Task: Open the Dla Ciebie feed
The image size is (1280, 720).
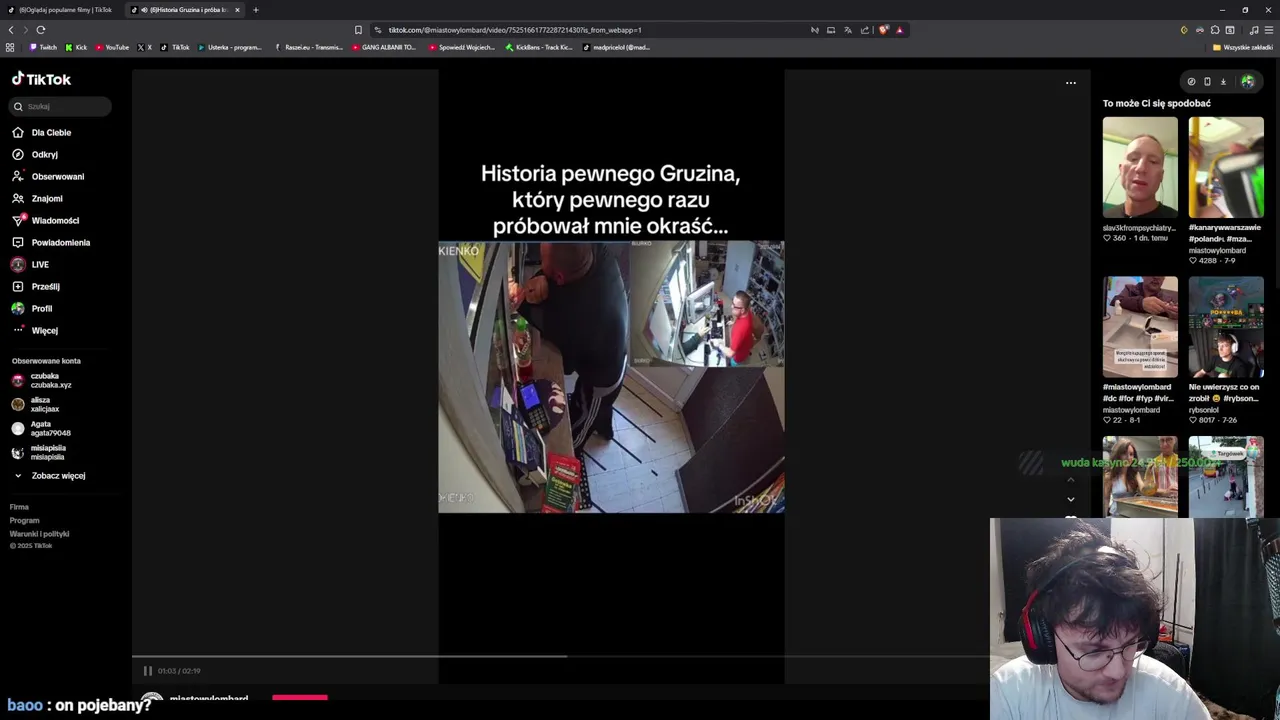Action: coord(51,132)
